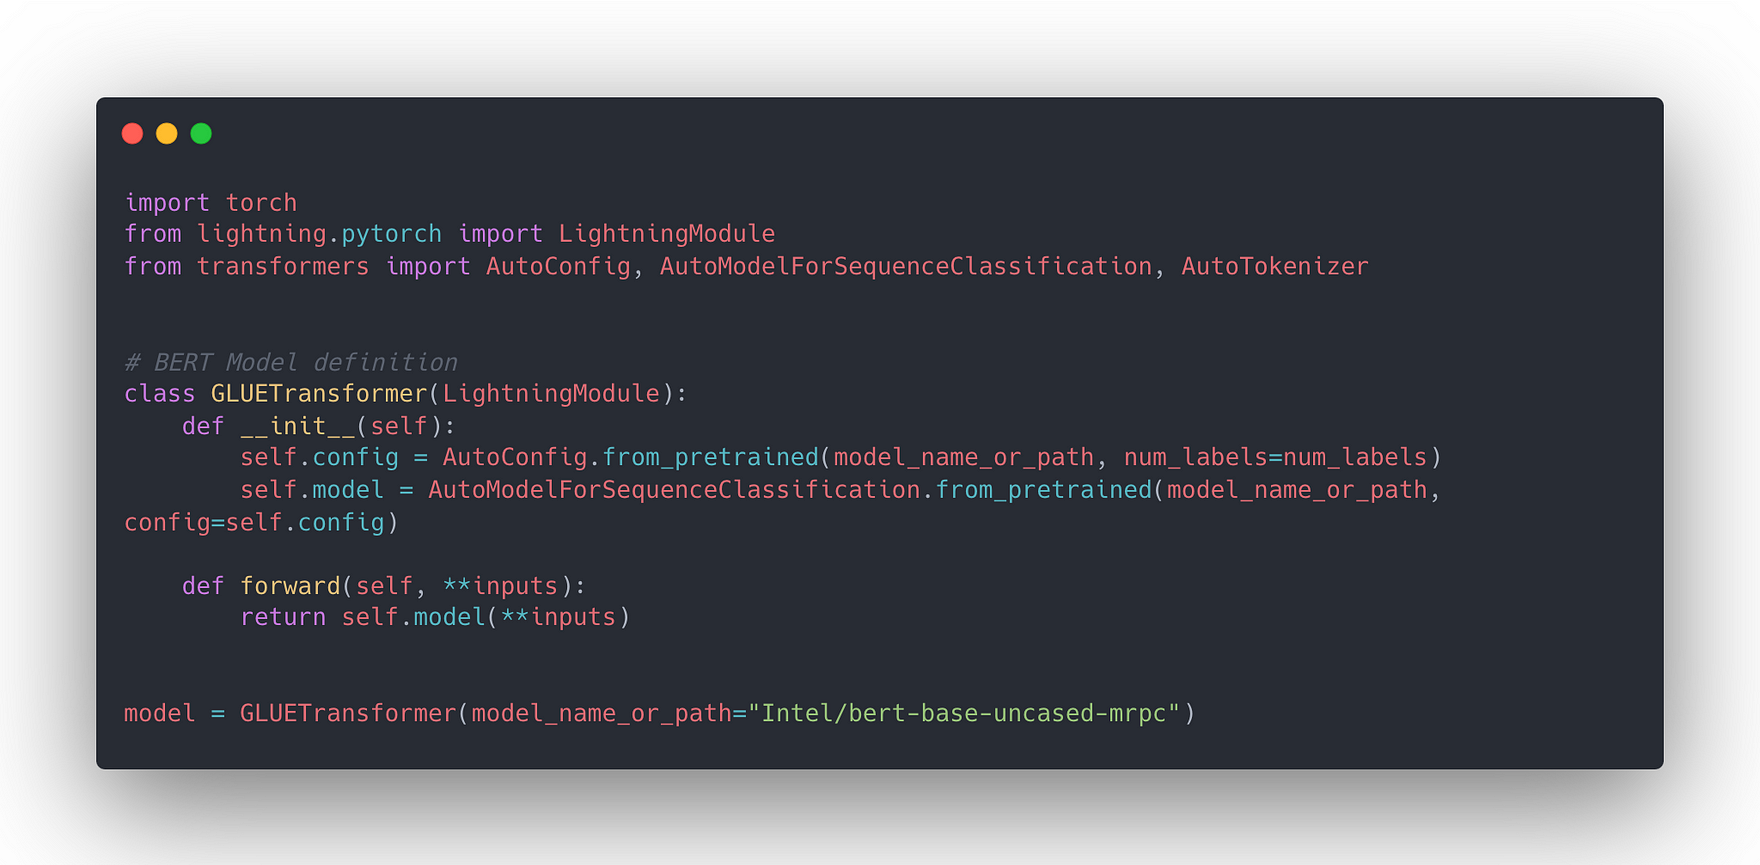Click num_labels=num_labels argument
1760x865 pixels.
[x=1275, y=458]
